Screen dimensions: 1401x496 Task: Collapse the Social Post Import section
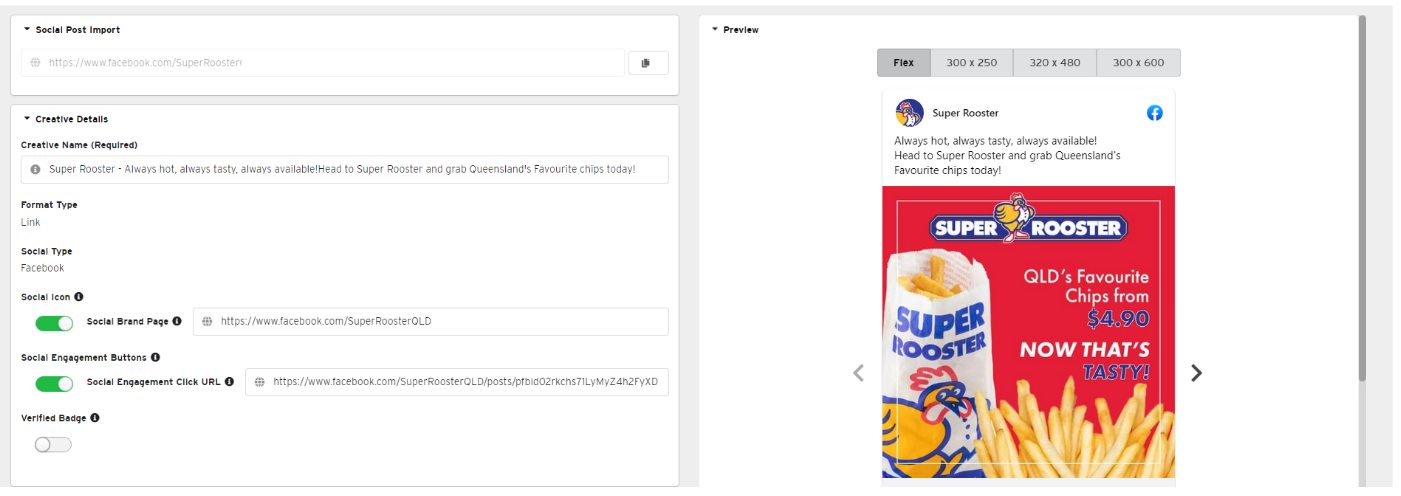27,30
